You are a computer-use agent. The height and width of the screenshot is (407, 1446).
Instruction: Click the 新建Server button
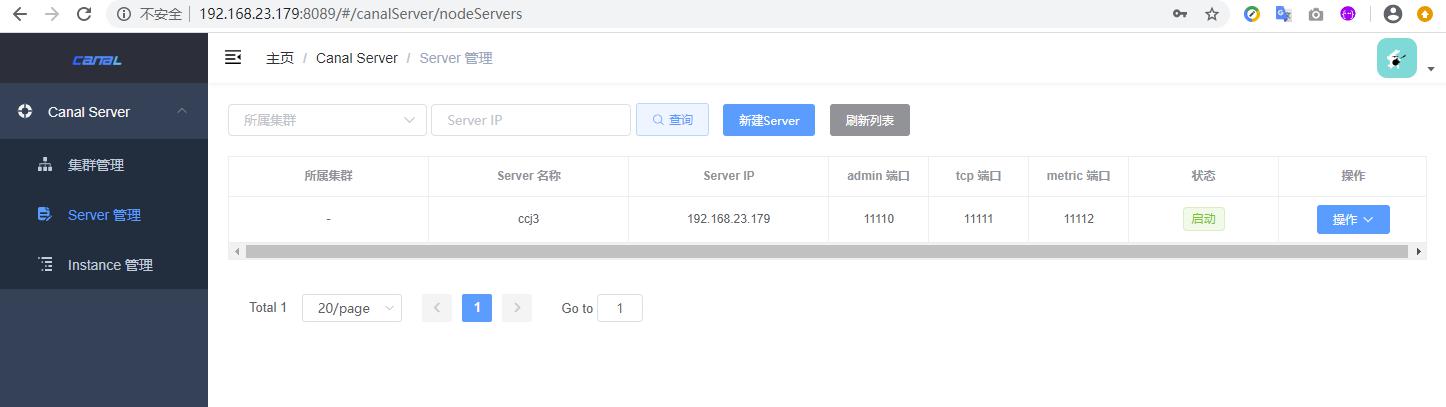pos(768,120)
